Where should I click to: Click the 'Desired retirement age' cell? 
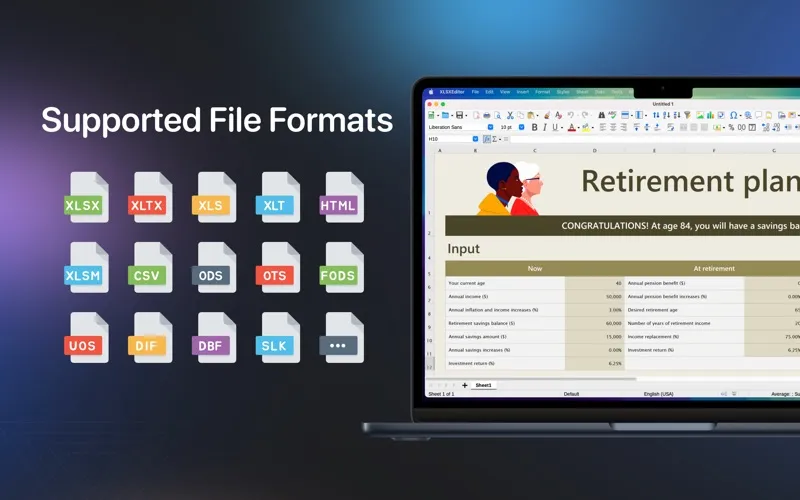(685, 310)
